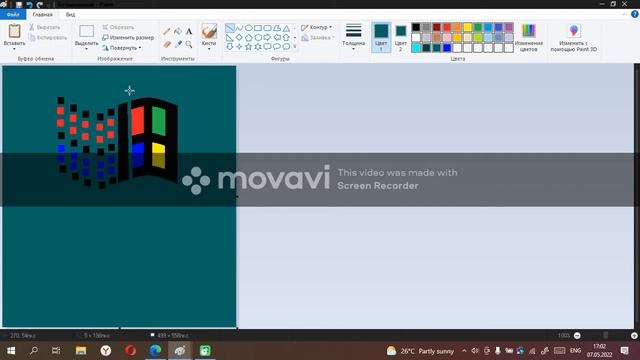Open the weather widget showing 26°C
Screen dimensions: 640x360
tap(420, 351)
